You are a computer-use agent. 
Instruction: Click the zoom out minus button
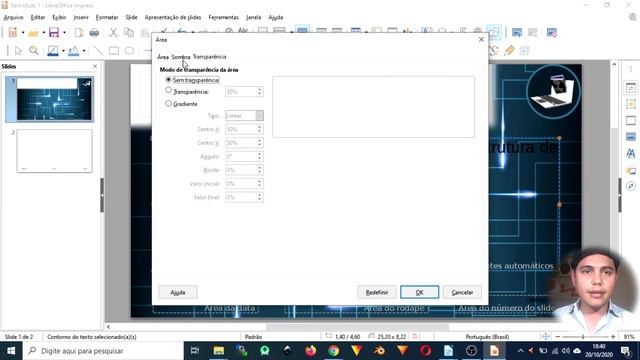pyautogui.click(x=558, y=337)
